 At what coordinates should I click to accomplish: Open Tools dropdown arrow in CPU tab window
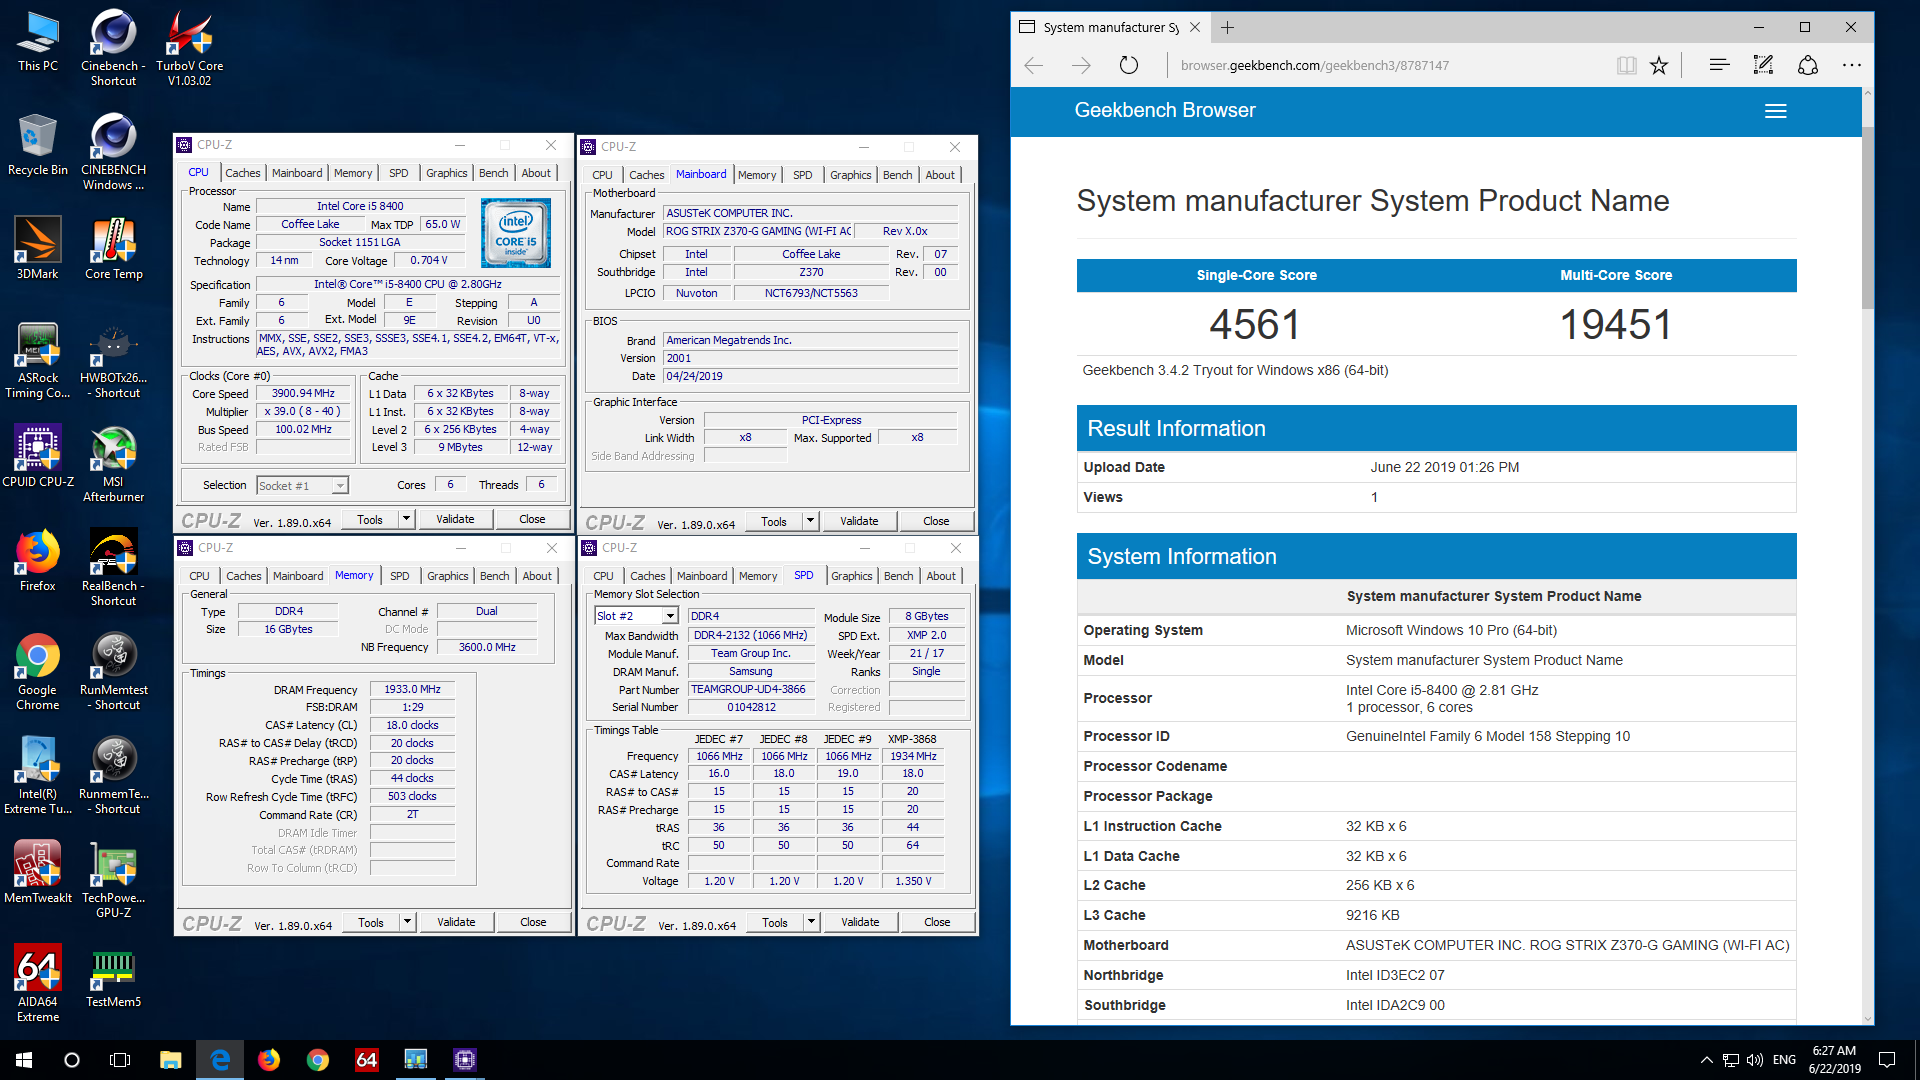[406, 519]
